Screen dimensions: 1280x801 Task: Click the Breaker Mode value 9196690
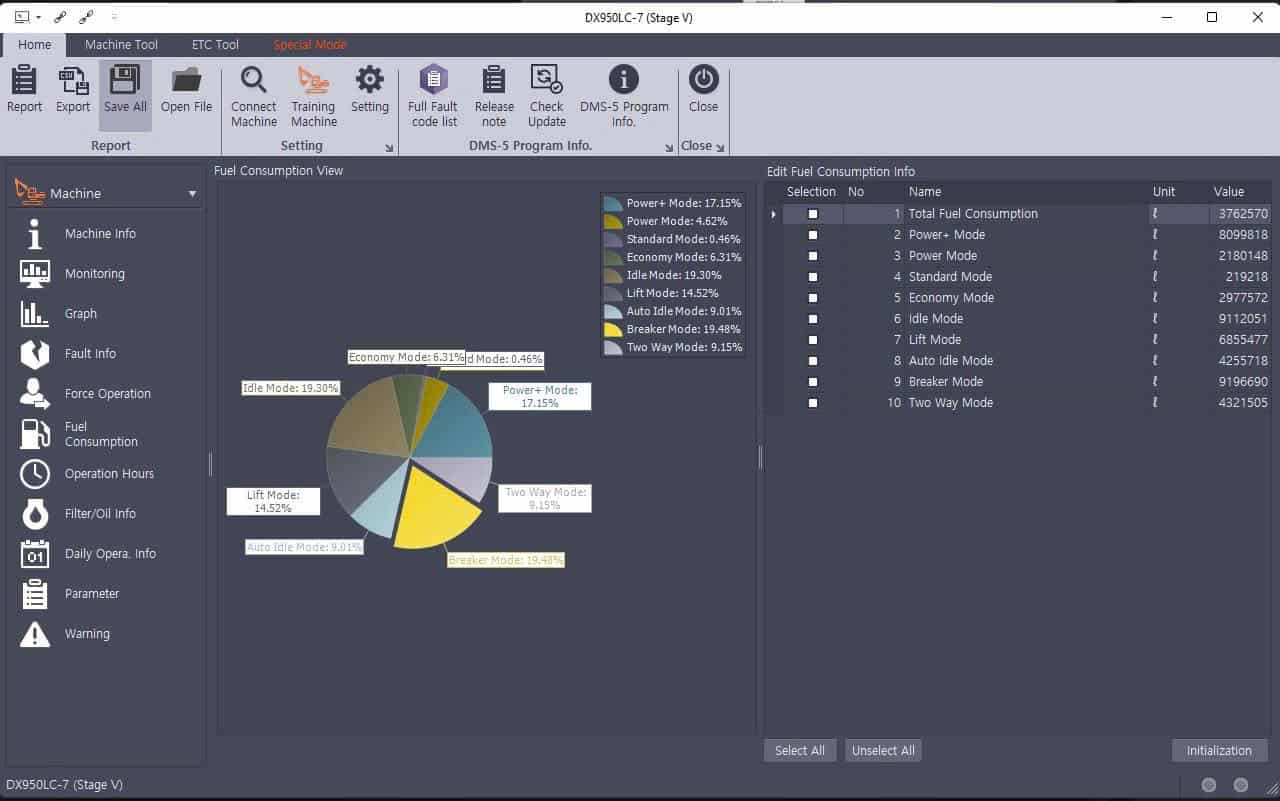point(1243,382)
